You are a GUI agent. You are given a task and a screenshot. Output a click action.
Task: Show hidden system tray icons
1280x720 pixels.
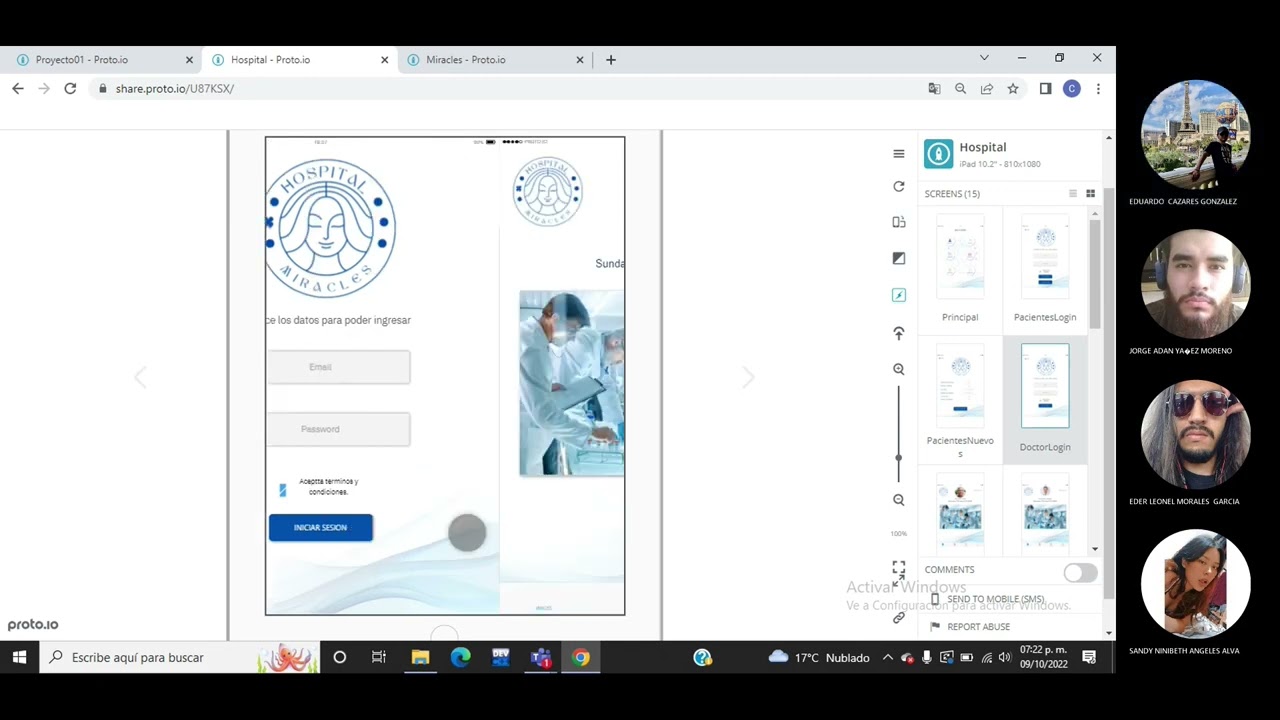coord(887,657)
